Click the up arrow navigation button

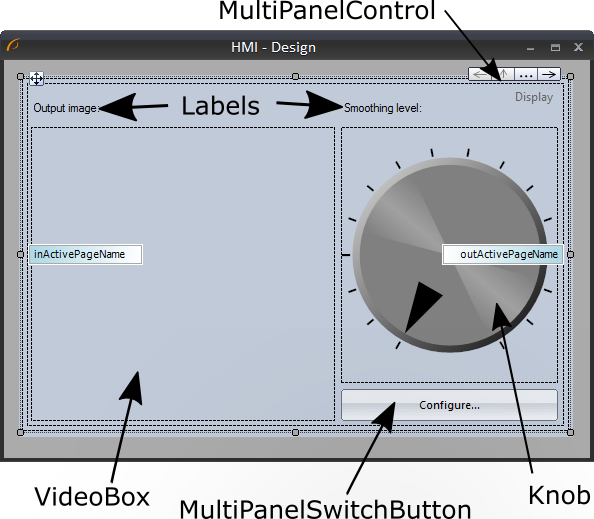tap(503, 74)
